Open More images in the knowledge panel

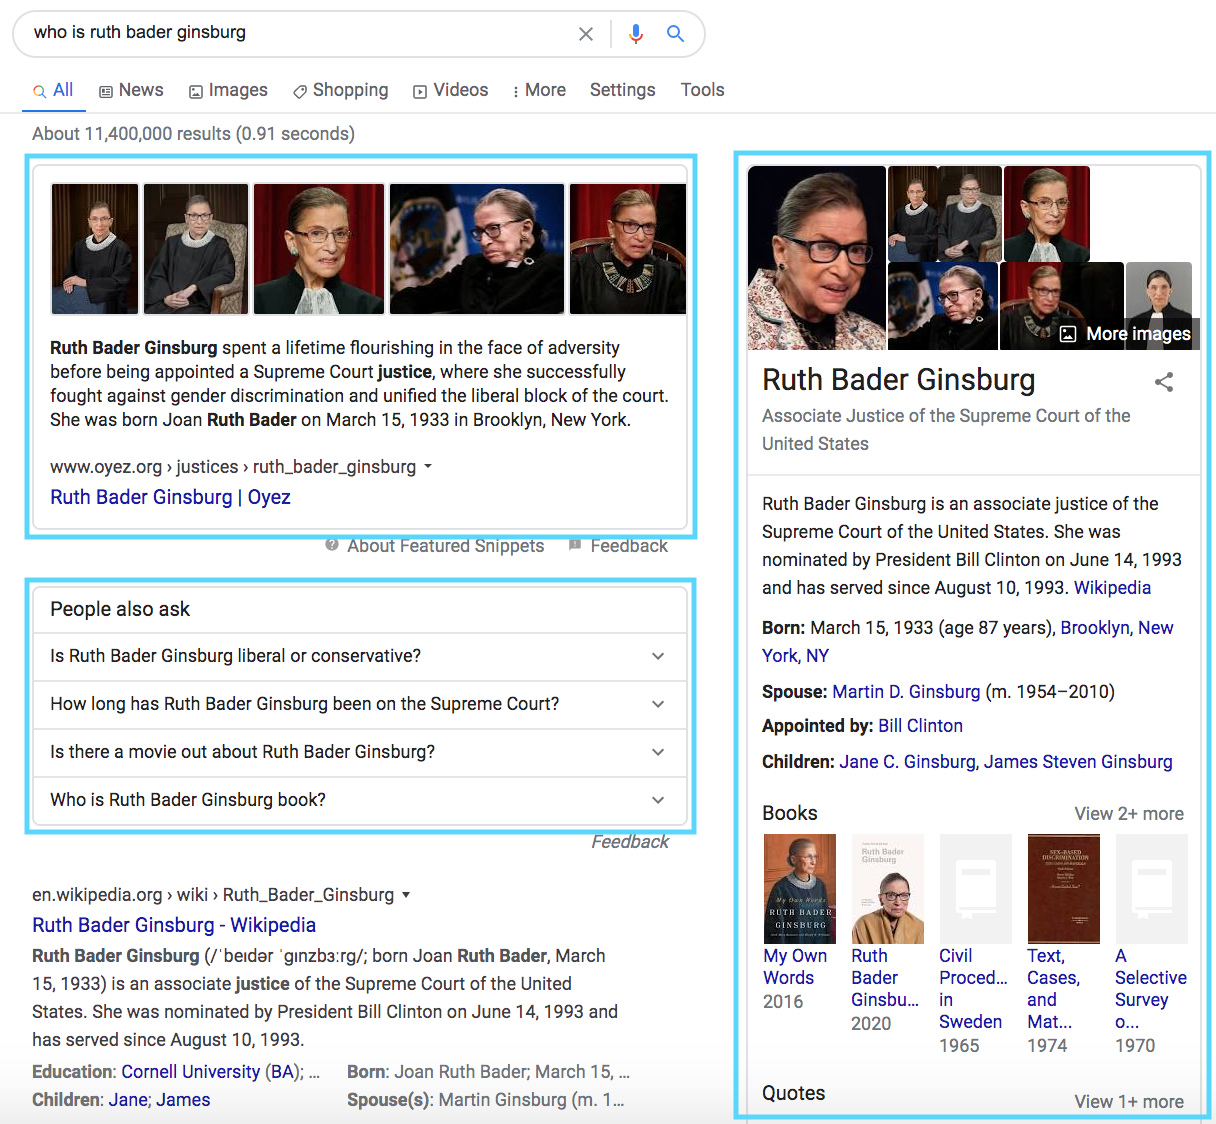1126,334
